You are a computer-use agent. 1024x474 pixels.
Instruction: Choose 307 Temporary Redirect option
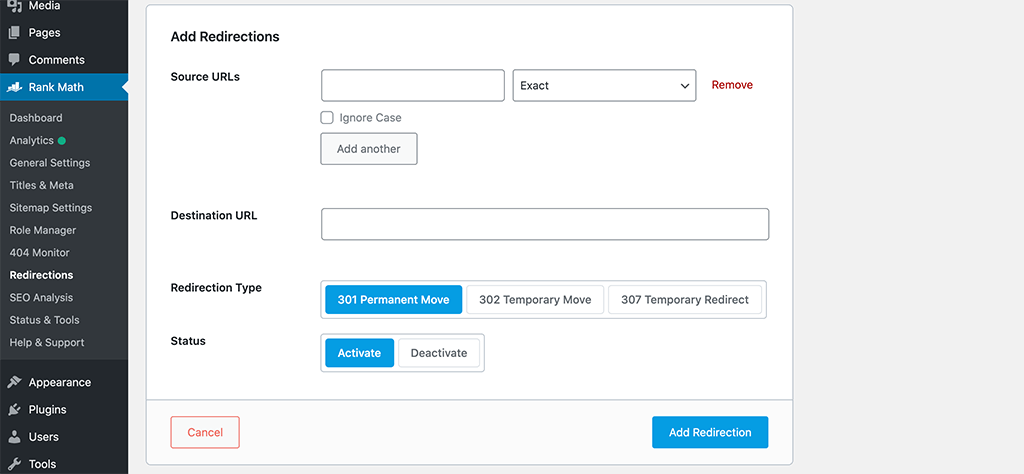pyautogui.click(x=685, y=300)
